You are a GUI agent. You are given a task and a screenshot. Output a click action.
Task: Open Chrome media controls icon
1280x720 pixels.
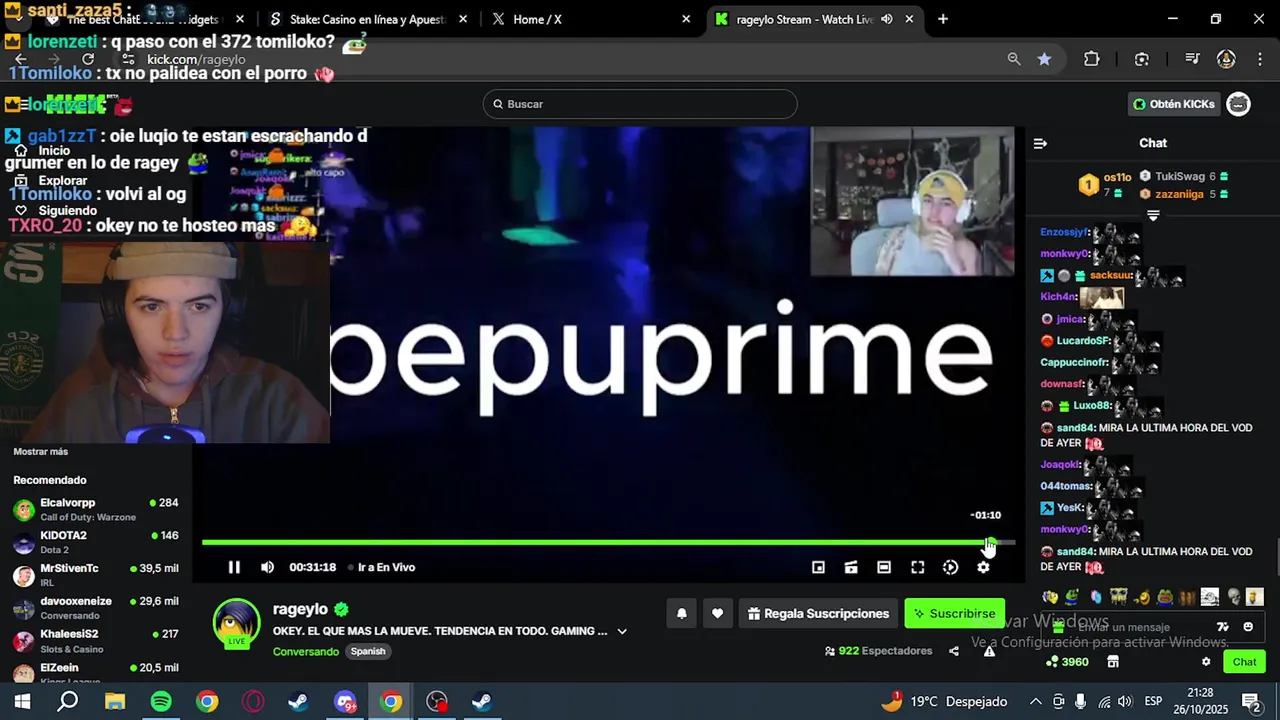[x=1192, y=59]
